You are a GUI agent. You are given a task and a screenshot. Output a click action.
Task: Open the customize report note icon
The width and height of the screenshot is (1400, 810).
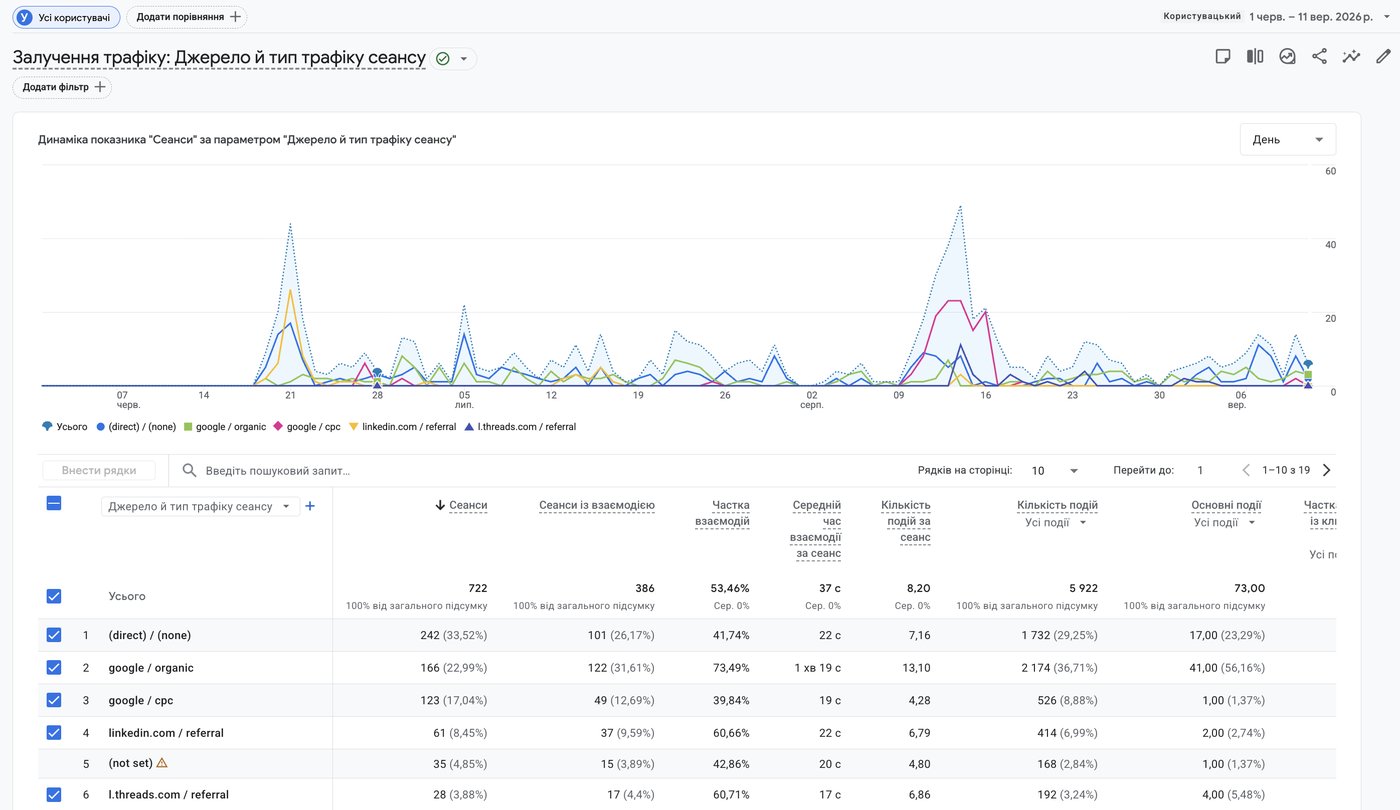(1222, 56)
